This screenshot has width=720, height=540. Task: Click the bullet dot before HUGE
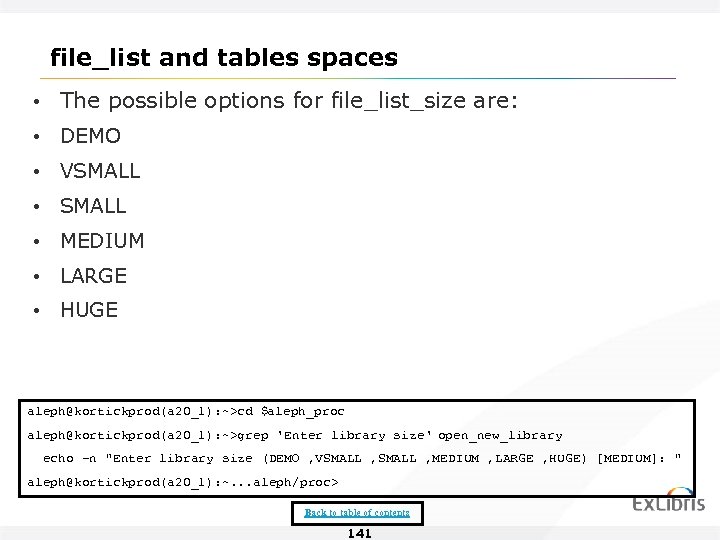click(37, 311)
